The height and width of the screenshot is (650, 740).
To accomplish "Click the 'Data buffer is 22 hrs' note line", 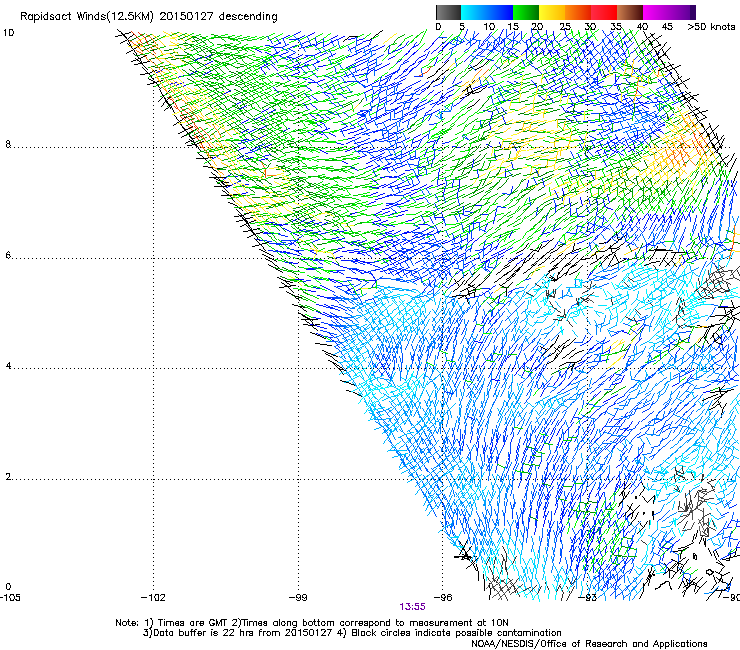I will tap(352, 633).
